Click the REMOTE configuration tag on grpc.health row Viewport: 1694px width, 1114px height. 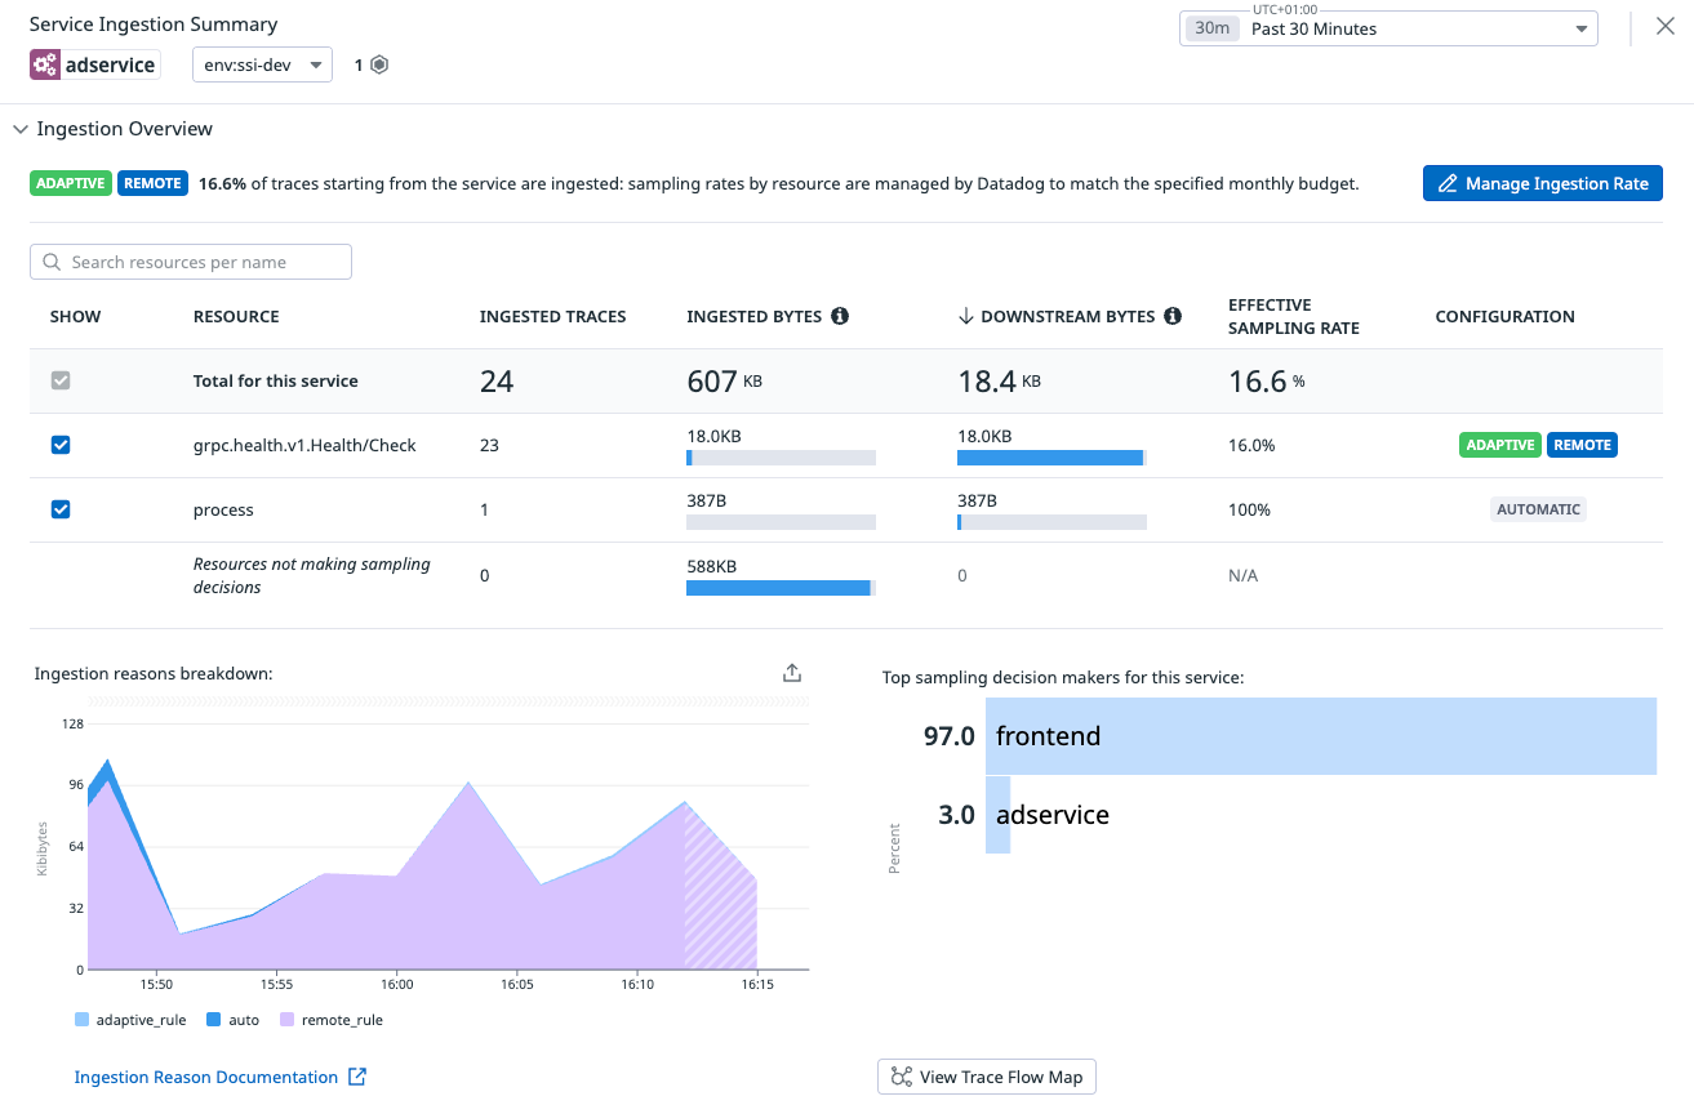(x=1582, y=445)
